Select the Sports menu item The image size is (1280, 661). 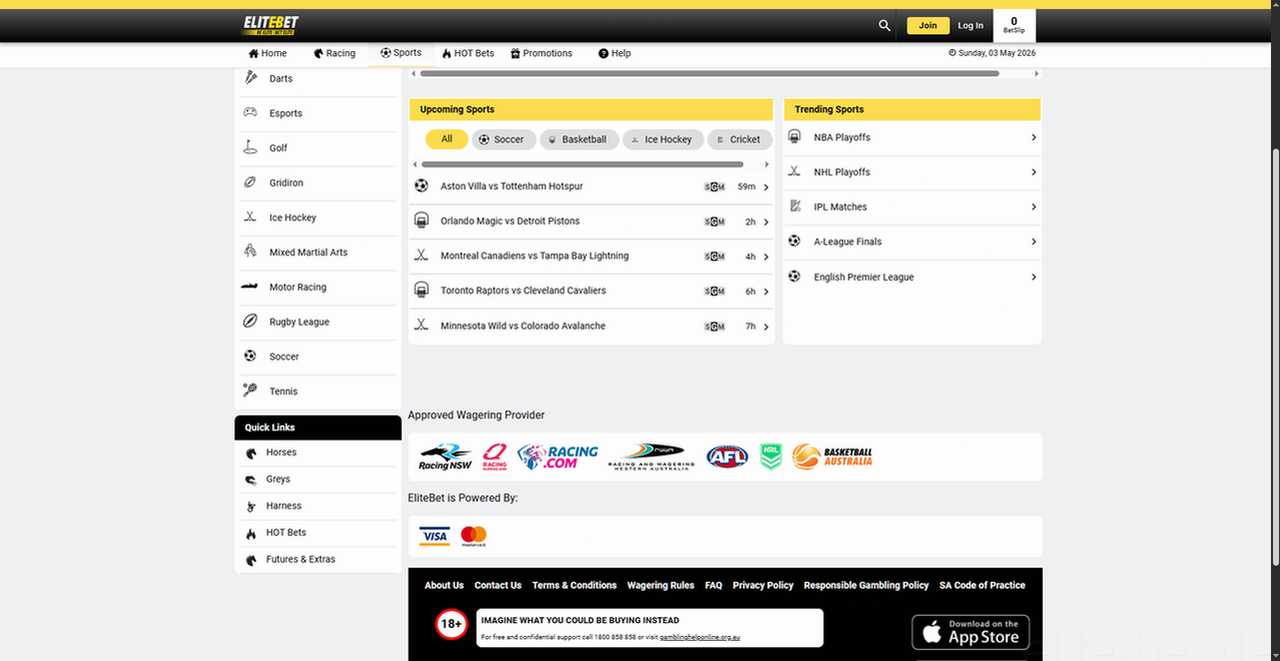pos(401,53)
